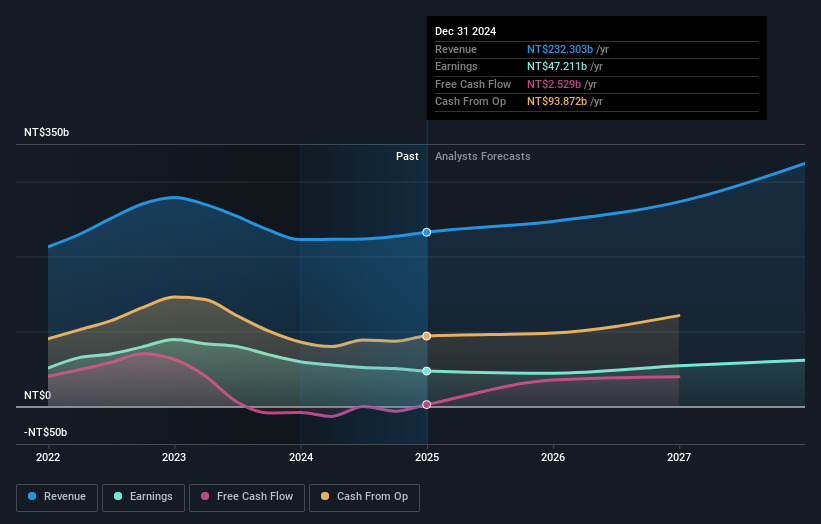Select 2023 on the time axis

click(x=174, y=458)
